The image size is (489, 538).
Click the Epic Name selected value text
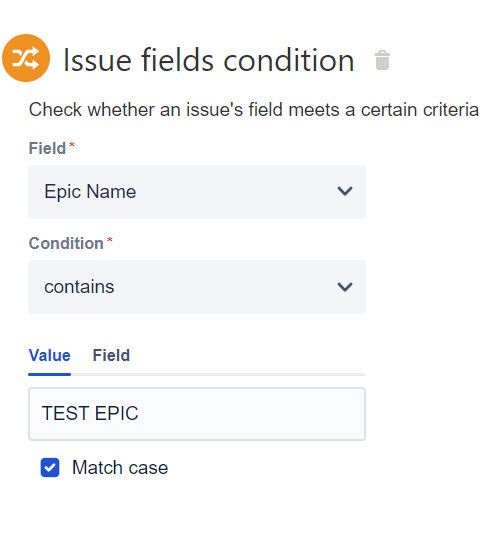(x=90, y=192)
